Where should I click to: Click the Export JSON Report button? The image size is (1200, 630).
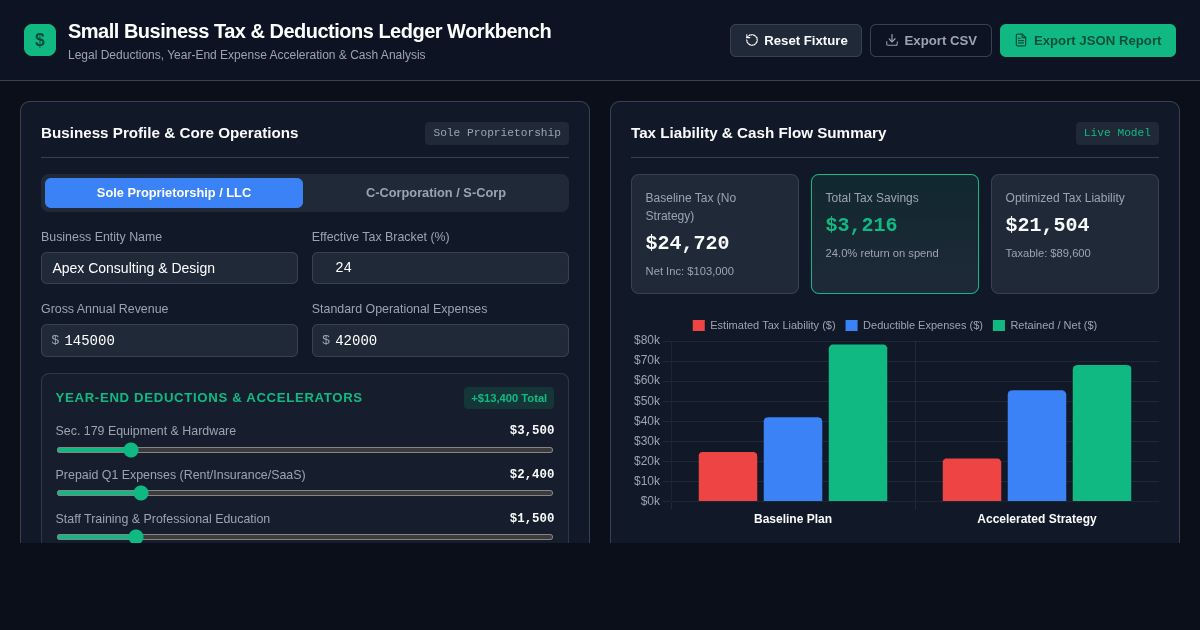pyautogui.click(x=1088, y=41)
